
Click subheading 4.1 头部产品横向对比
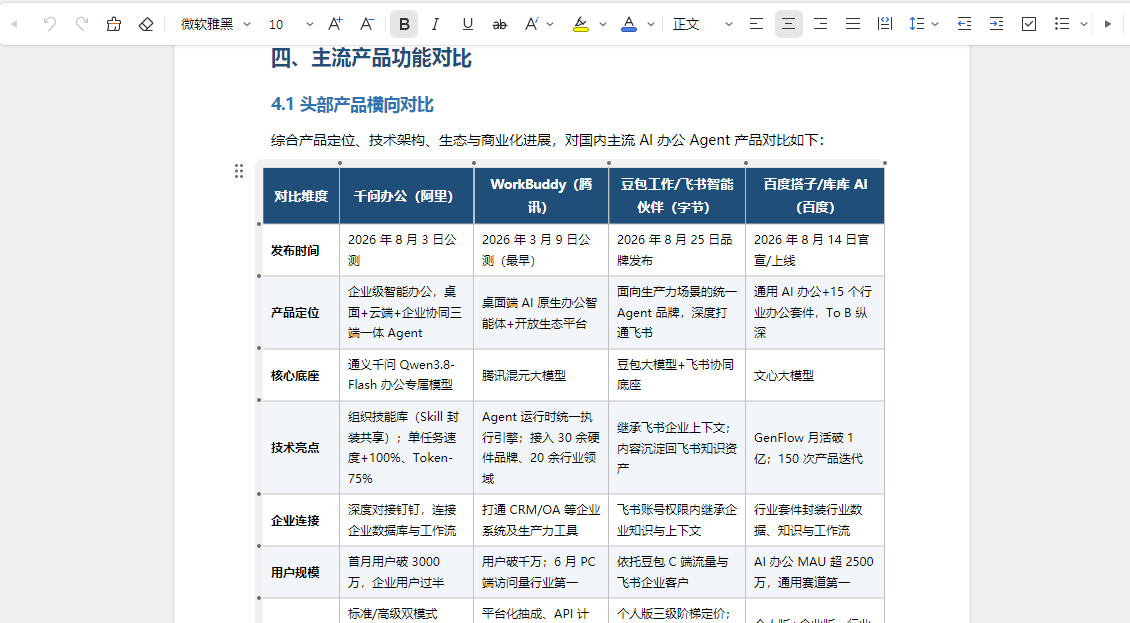pyautogui.click(x=352, y=105)
